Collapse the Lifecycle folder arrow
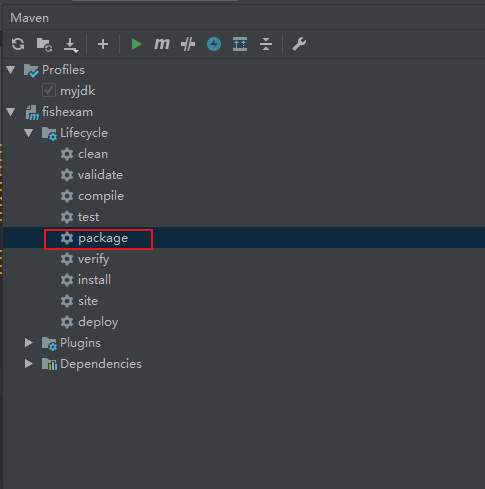This screenshot has width=485, height=489. click(x=29, y=133)
